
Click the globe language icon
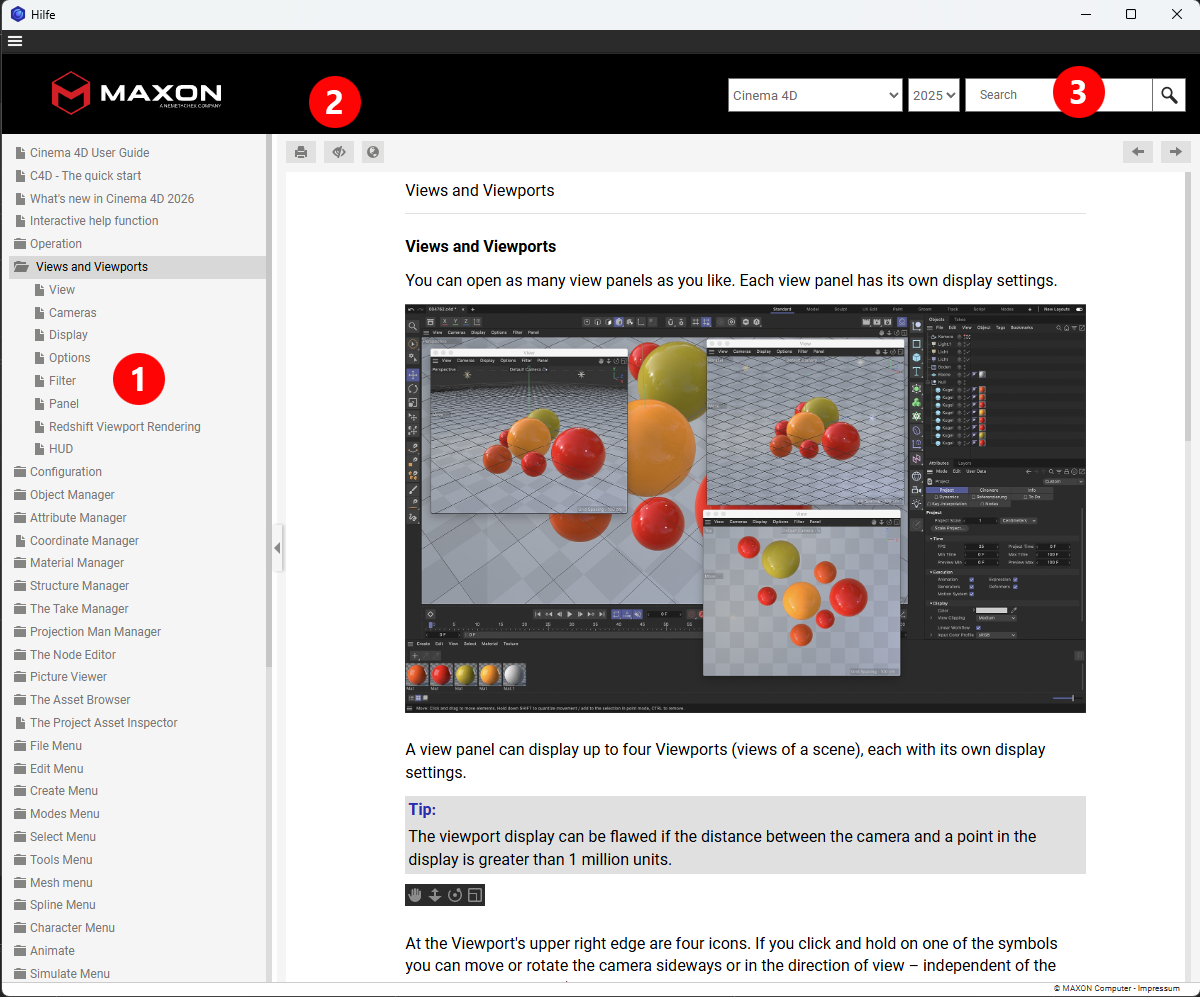(x=373, y=152)
